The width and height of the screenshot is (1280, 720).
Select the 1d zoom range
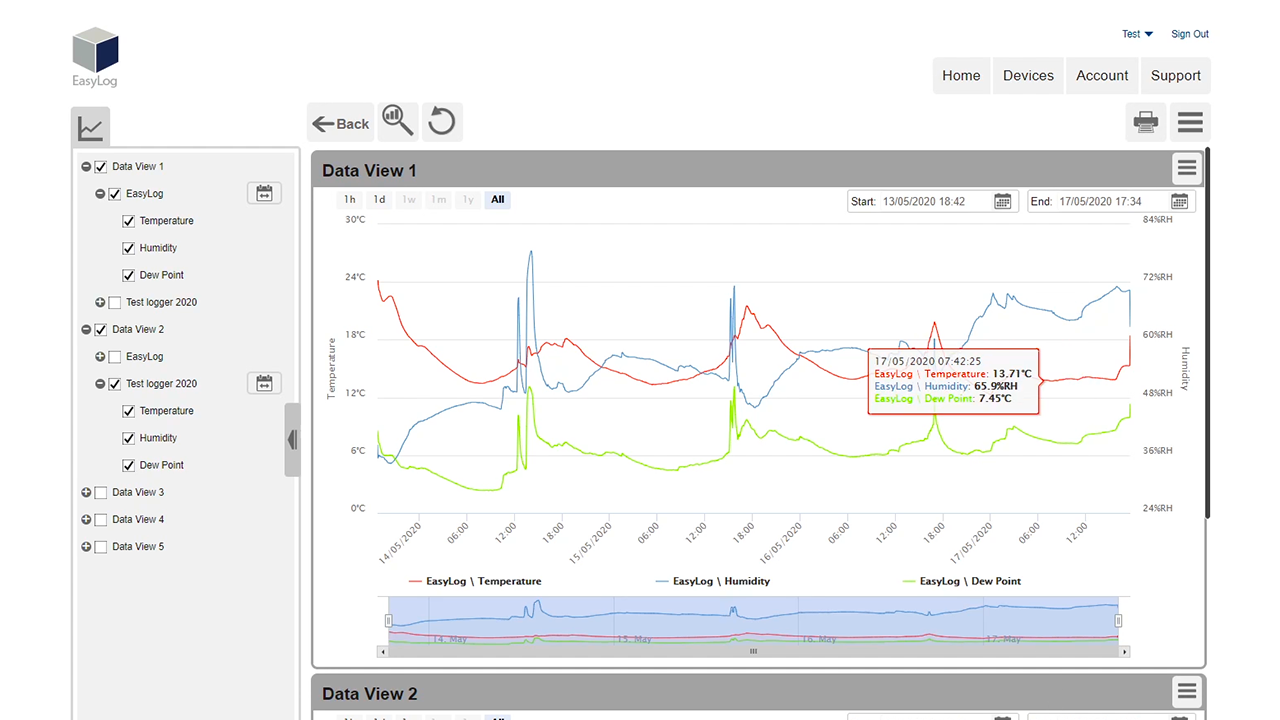pos(379,200)
